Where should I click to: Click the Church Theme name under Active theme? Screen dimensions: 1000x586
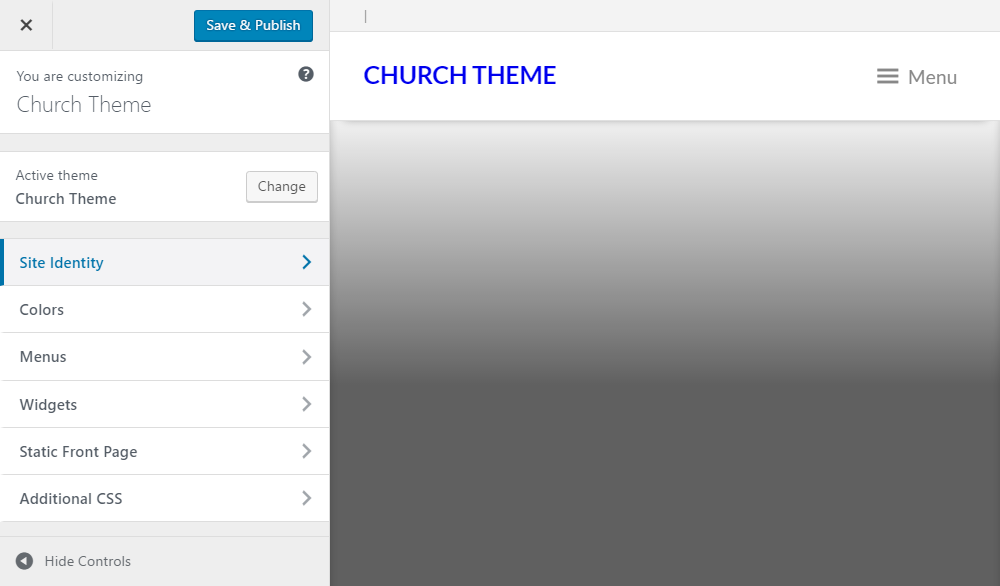66,199
